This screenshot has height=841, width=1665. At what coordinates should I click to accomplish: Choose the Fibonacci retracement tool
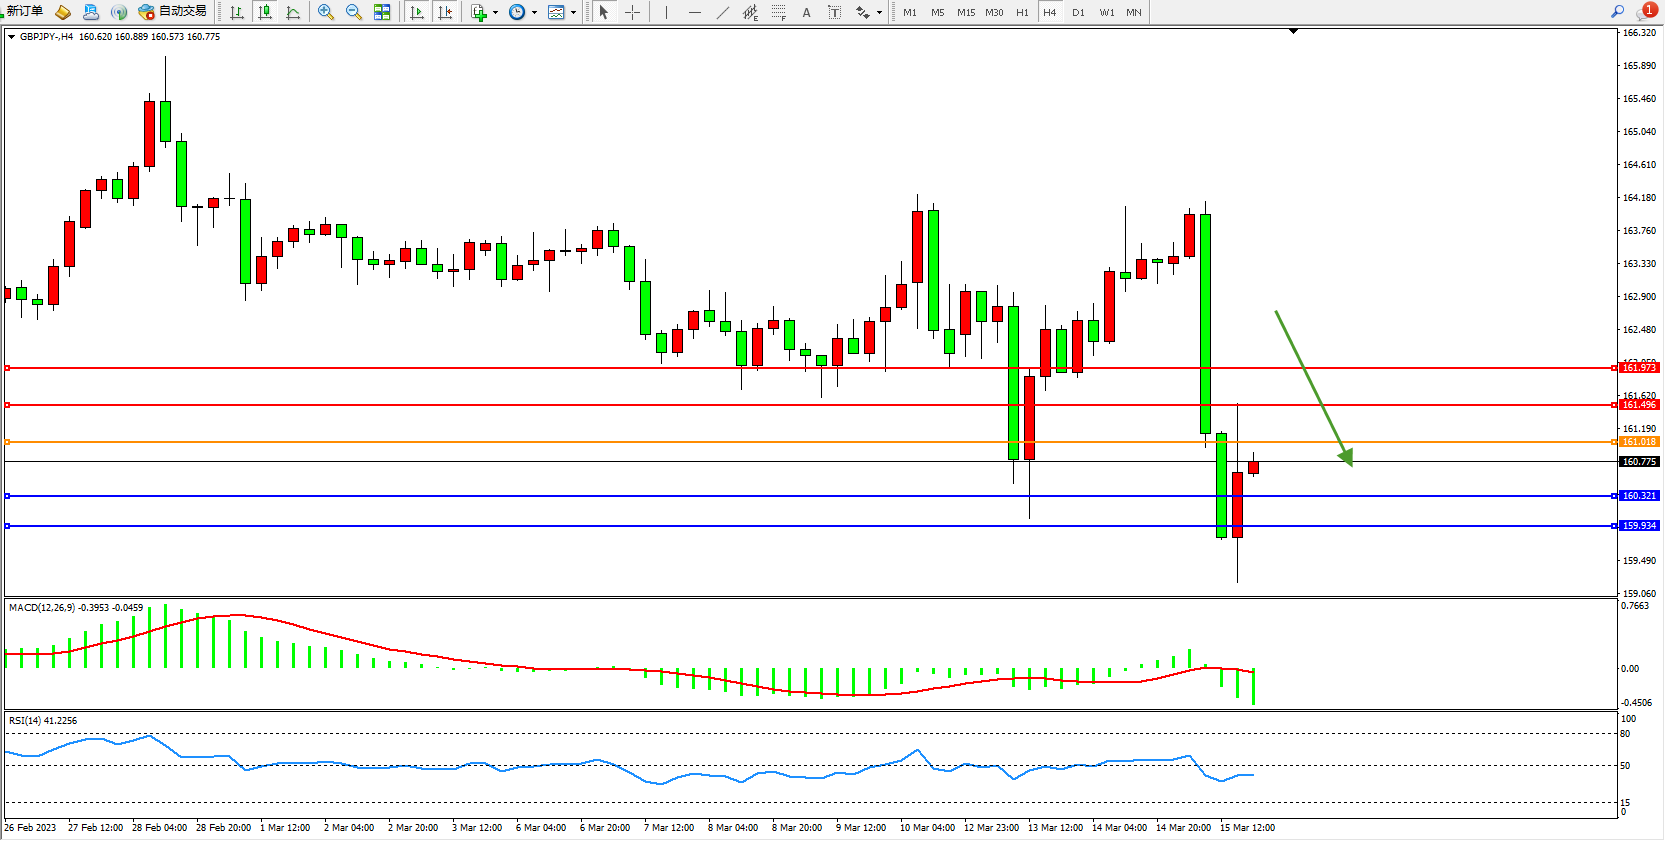778,12
